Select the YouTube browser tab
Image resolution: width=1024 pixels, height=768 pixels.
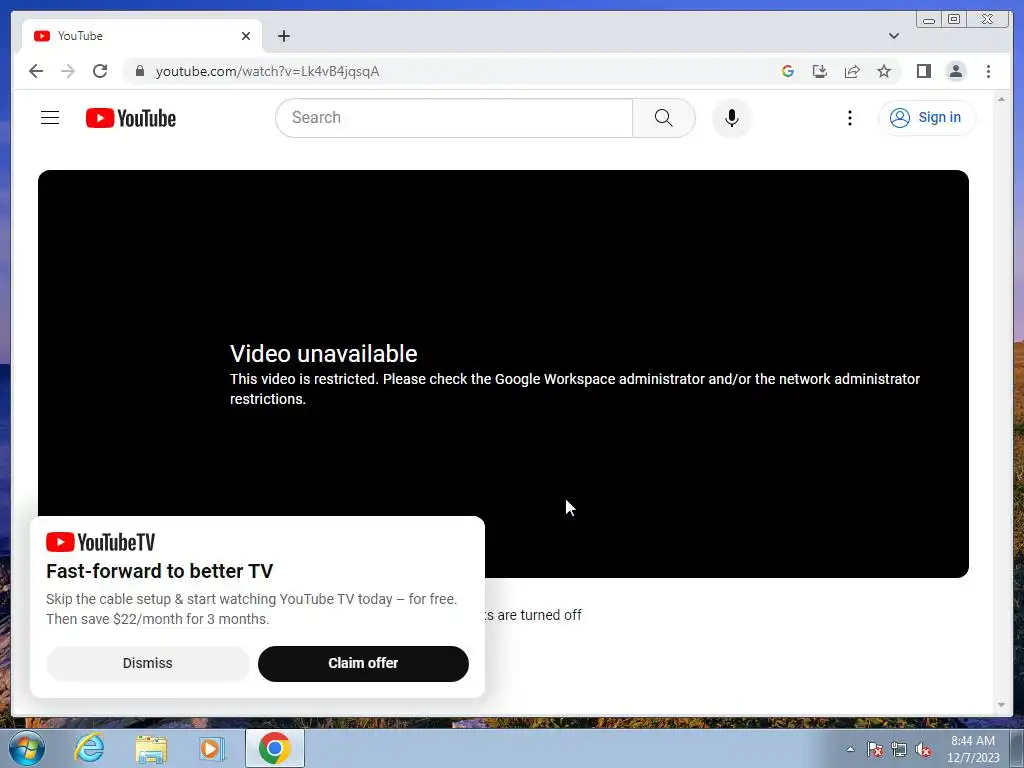pyautogui.click(x=142, y=36)
